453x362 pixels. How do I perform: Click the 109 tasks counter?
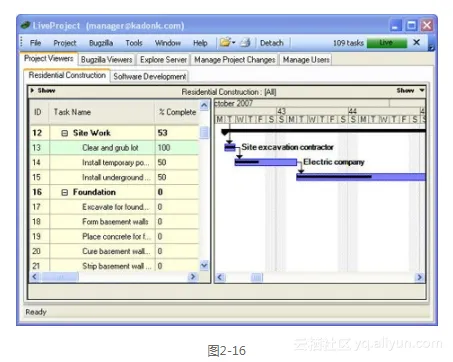pos(348,43)
